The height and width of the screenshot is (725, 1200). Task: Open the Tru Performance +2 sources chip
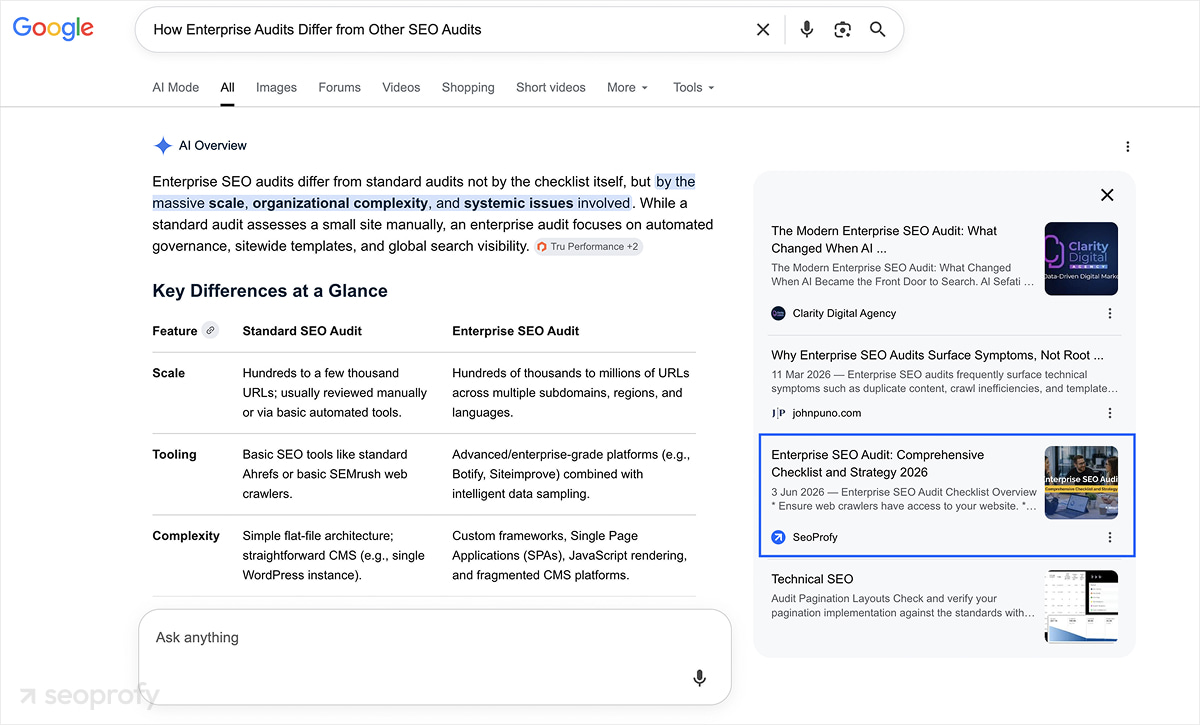588,246
